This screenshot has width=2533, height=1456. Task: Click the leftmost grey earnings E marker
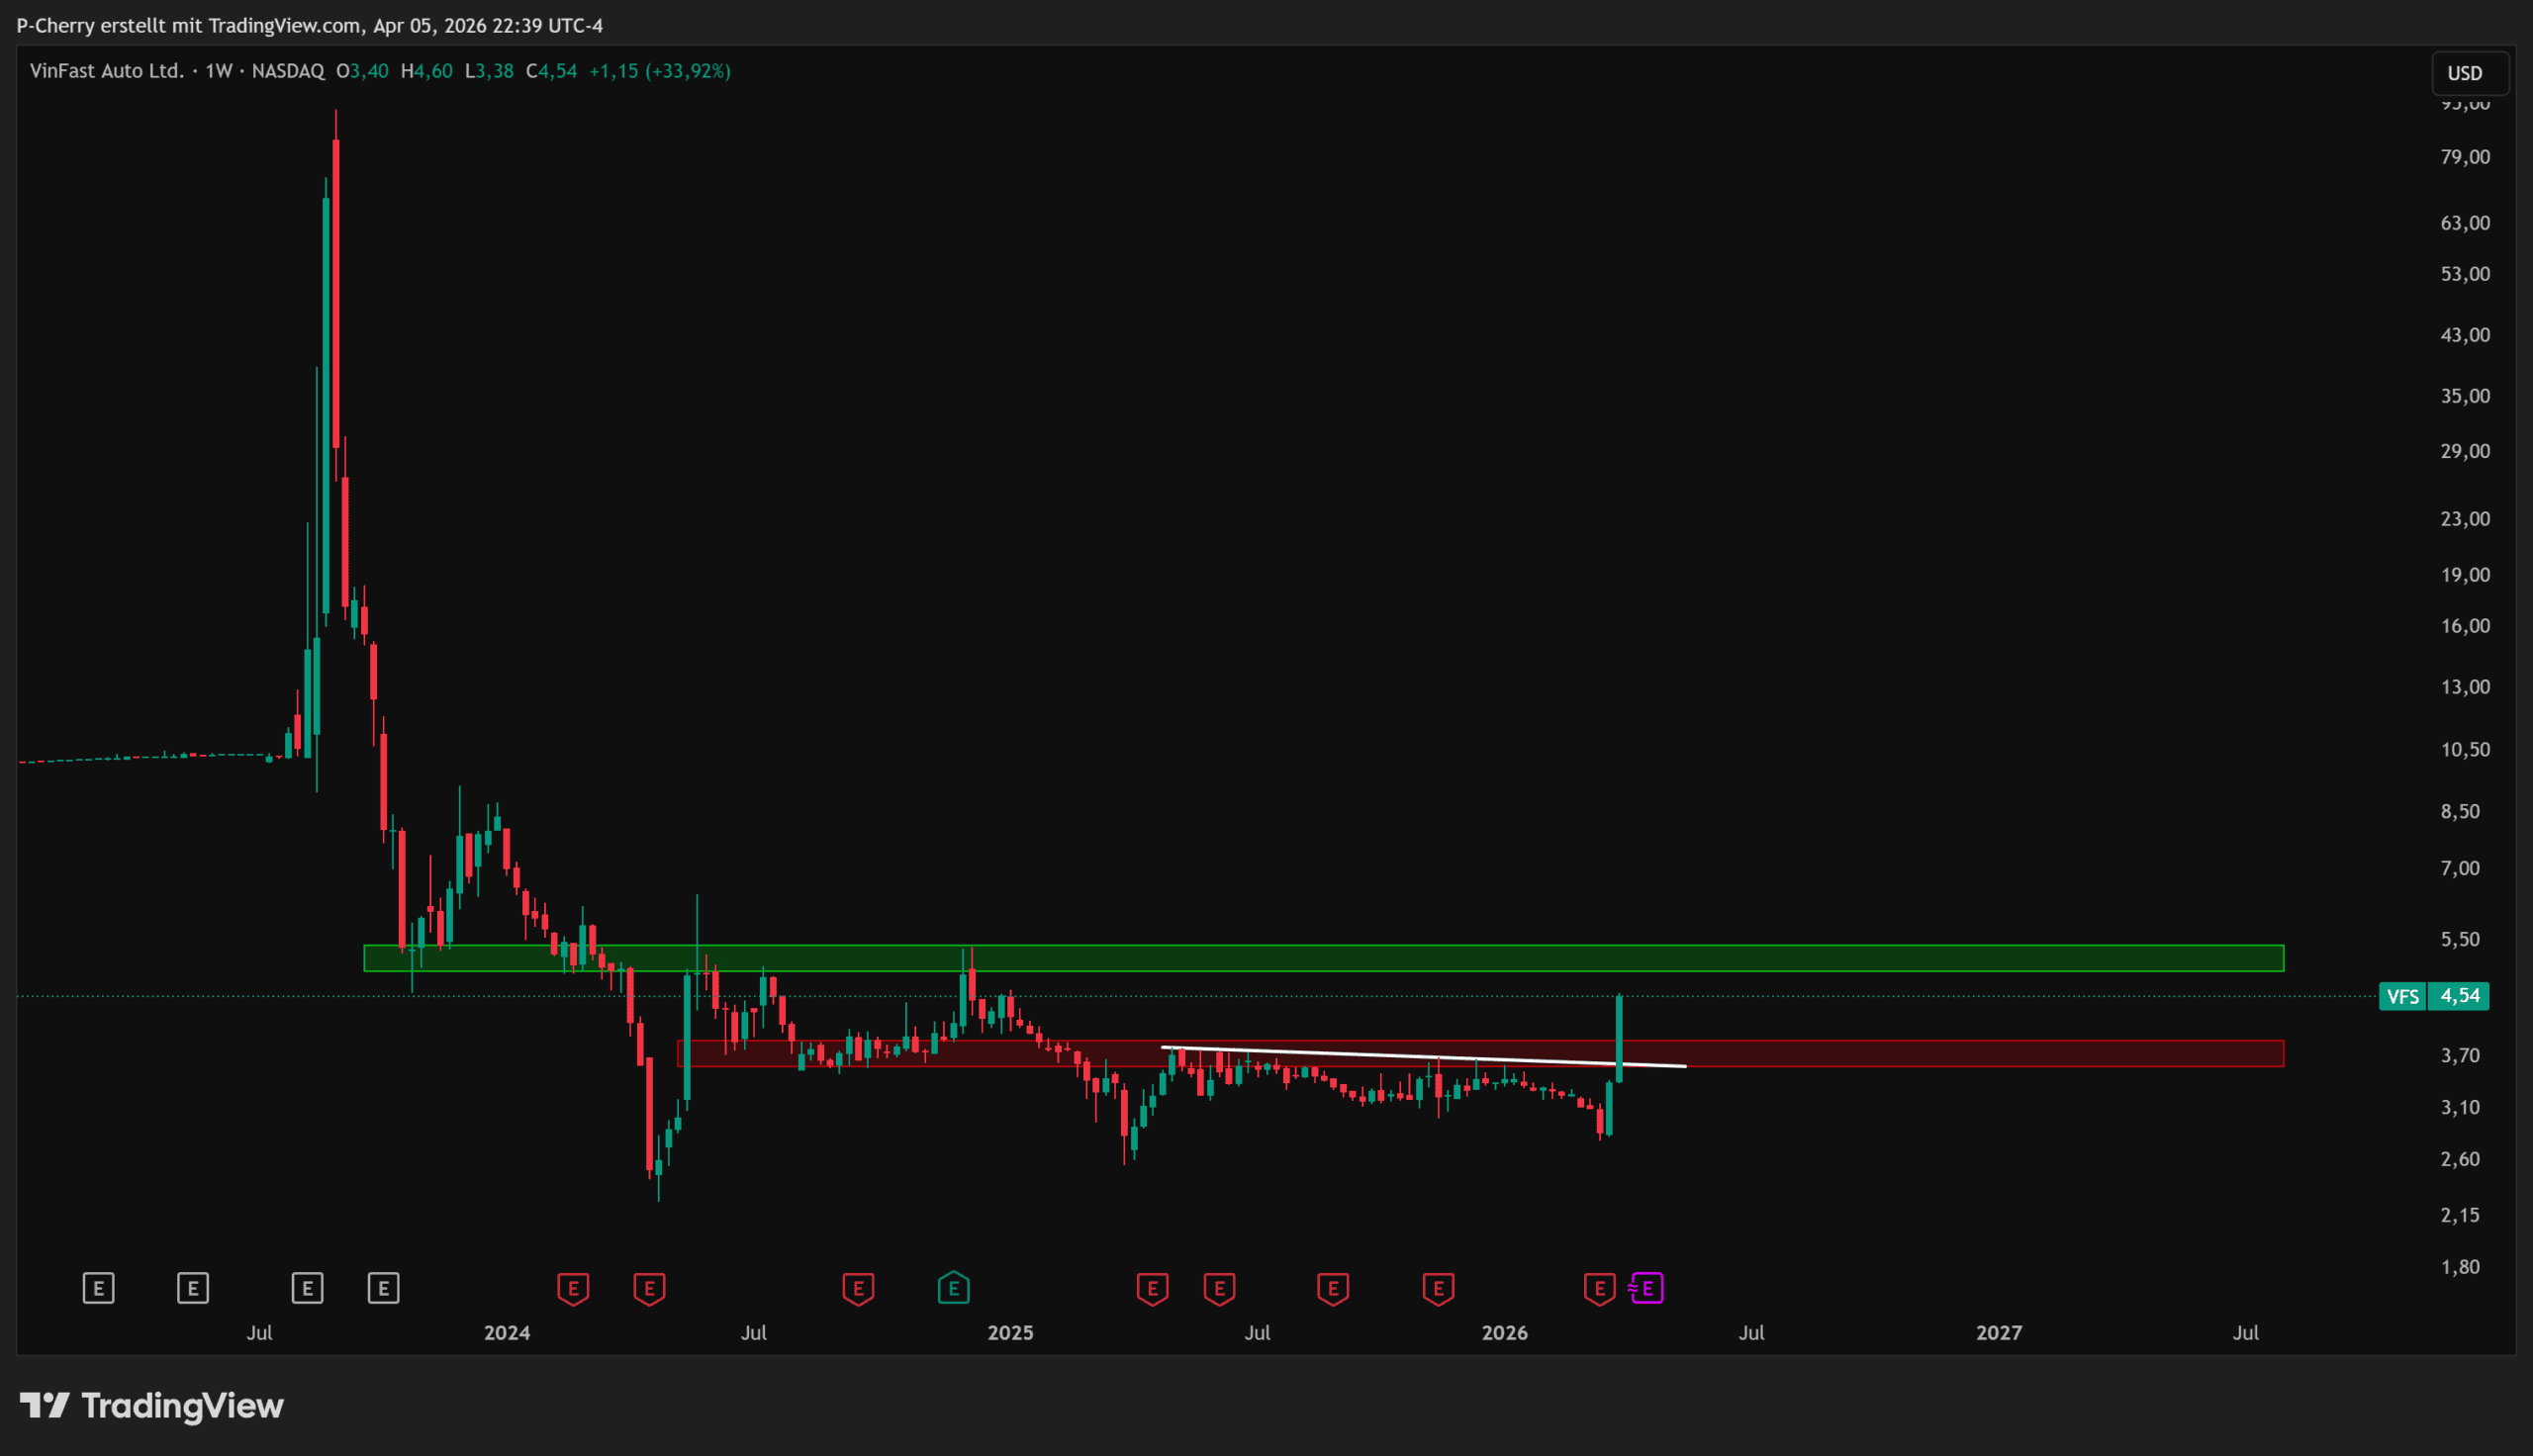pos(98,1288)
